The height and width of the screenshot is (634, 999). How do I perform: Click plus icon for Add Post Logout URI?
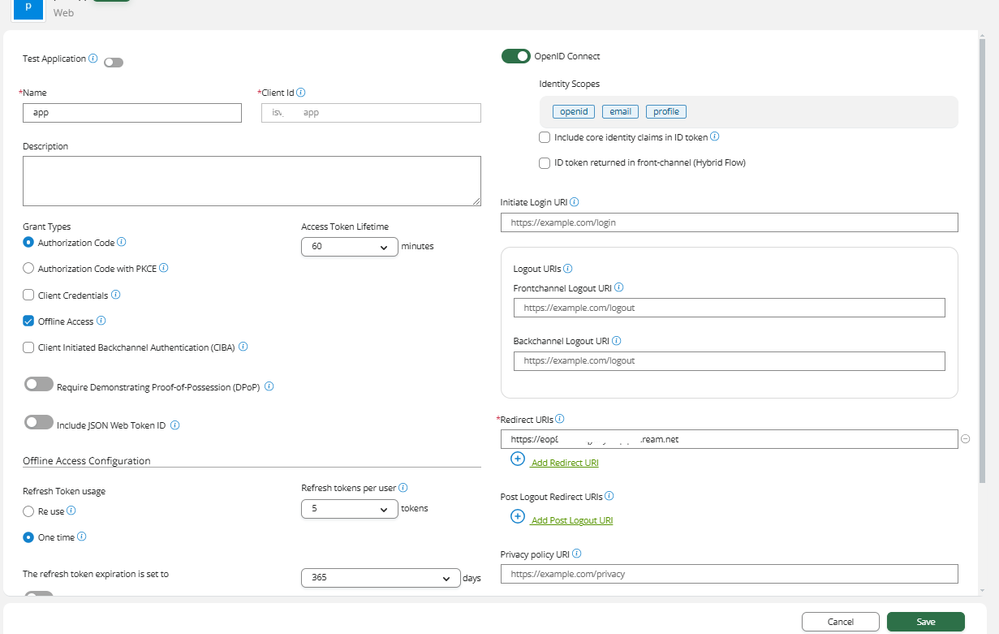517,516
